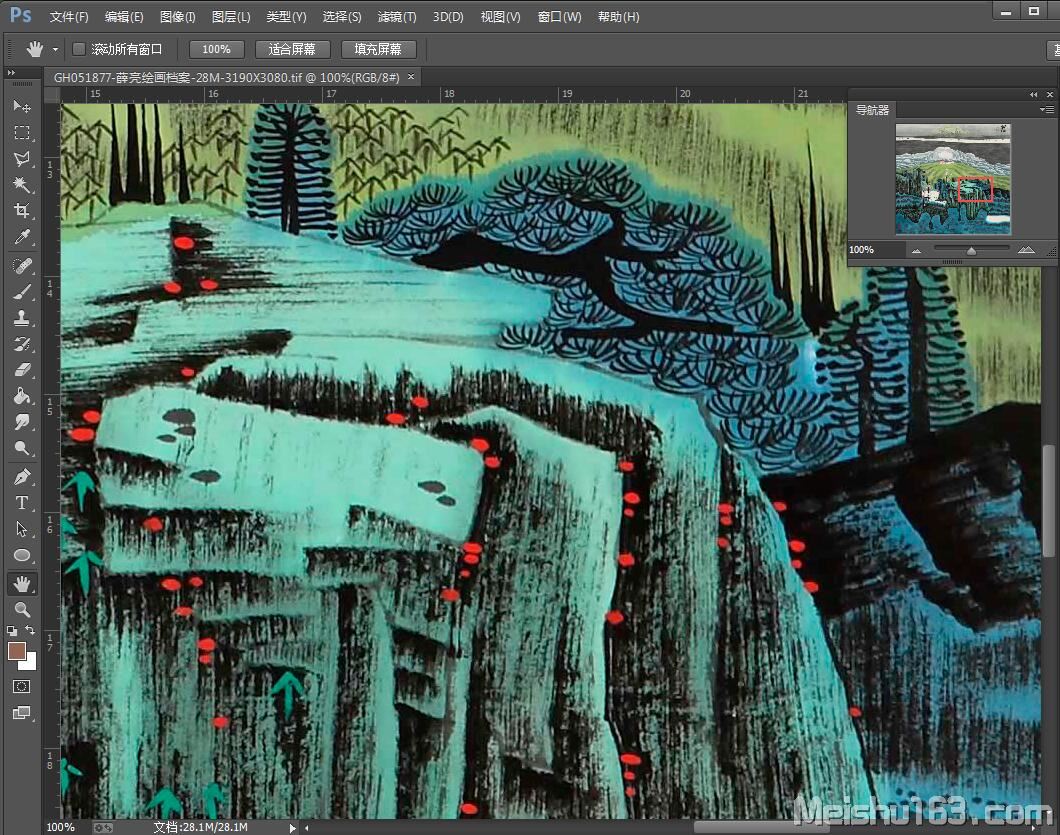Expand the toolbox to two columns

click(x=11, y=72)
